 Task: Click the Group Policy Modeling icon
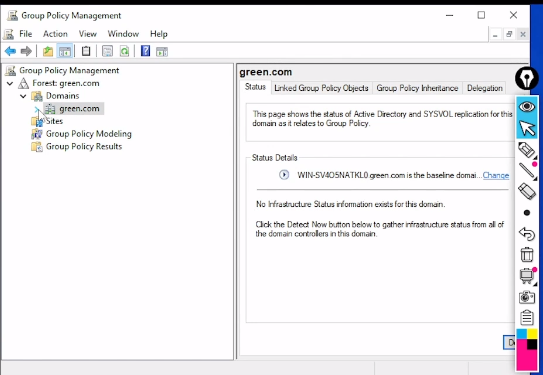click(x=37, y=134)
